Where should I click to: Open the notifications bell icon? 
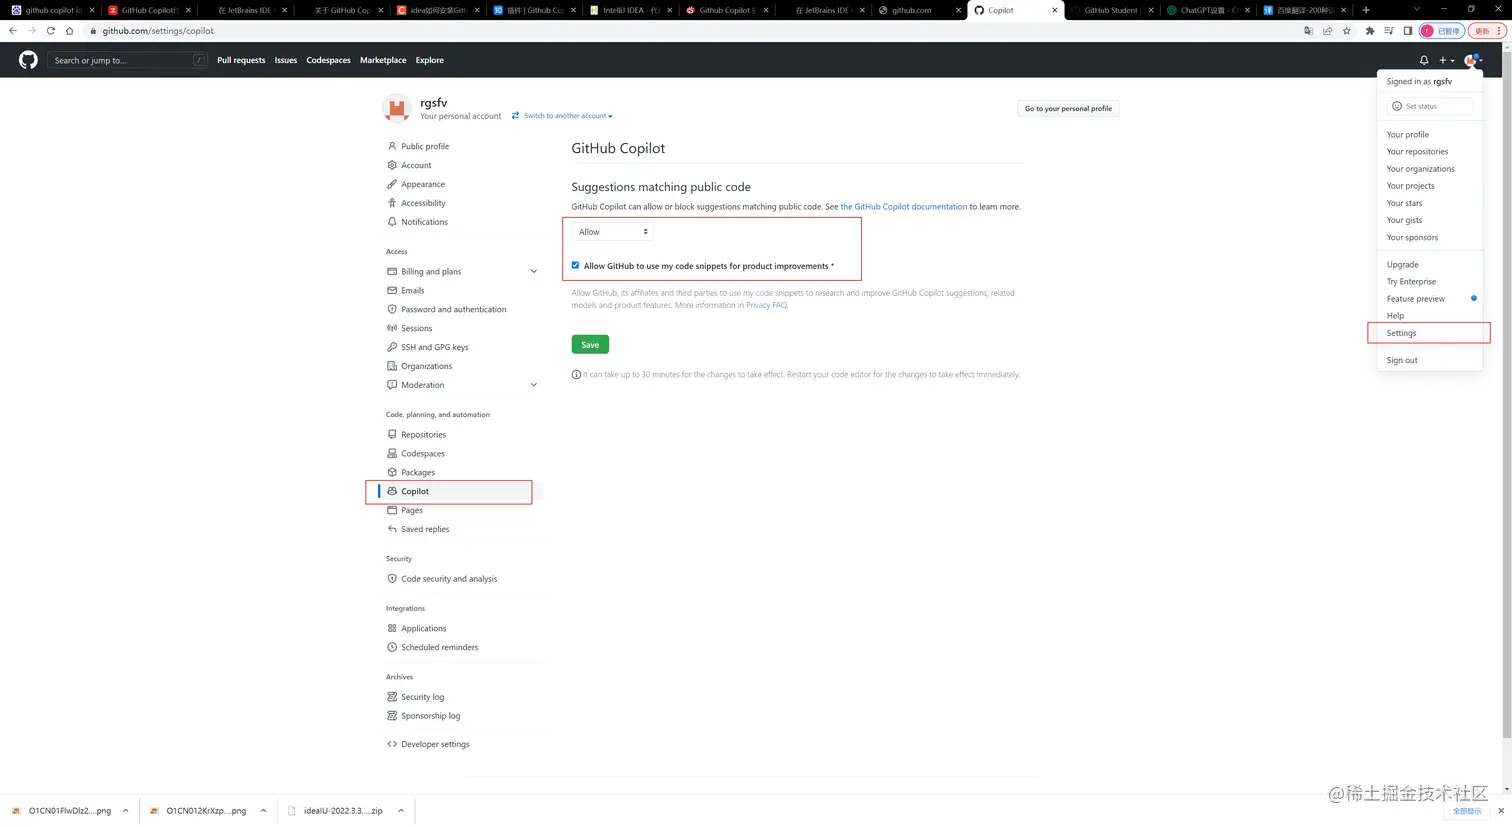(1423, 60)
